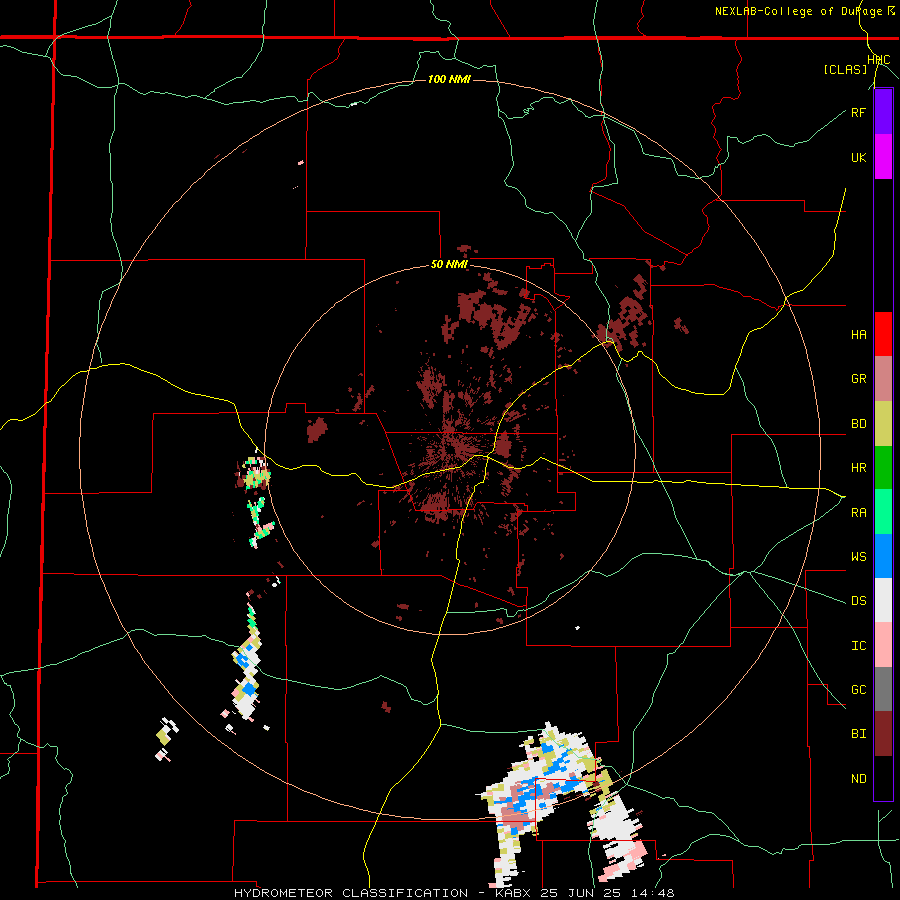Click the BI legend label

(858, 734)
